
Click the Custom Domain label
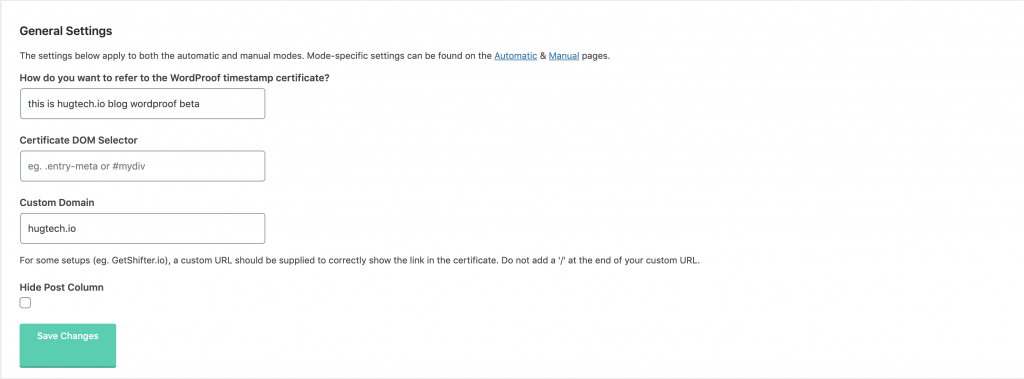coord(57,203)
